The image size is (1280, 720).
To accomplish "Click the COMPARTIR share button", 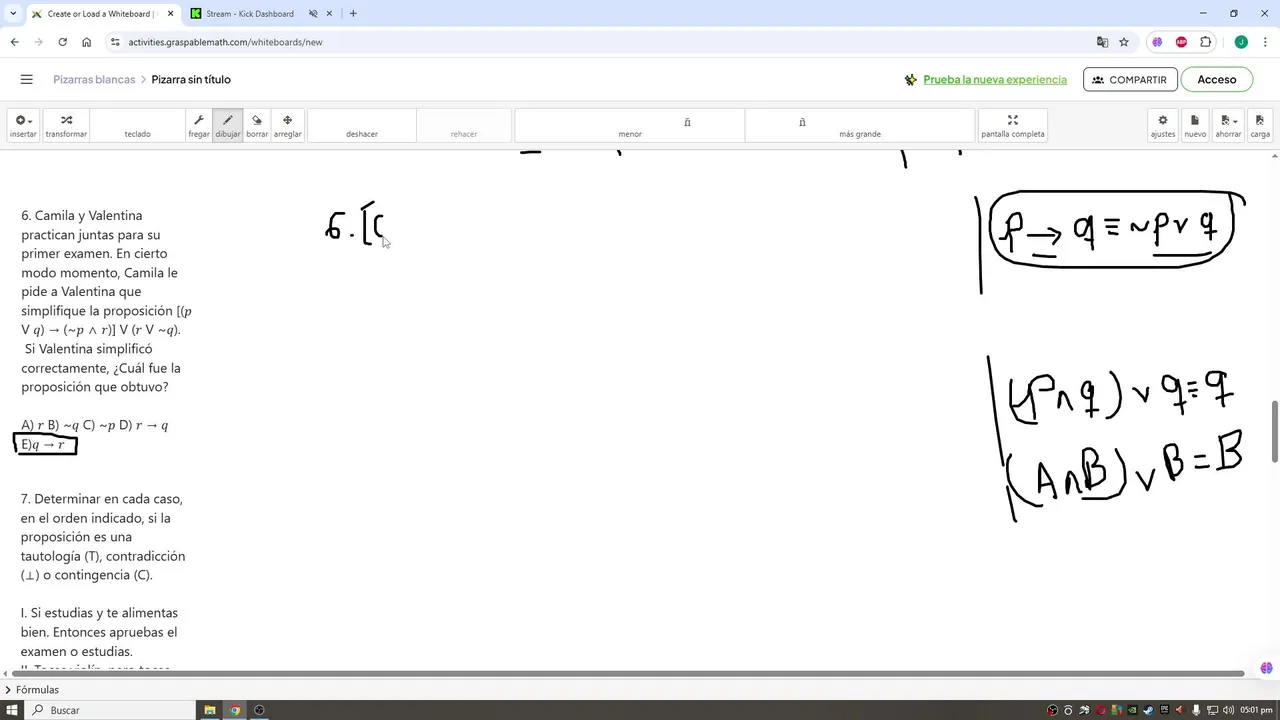I will click(x=1130, y=79).
